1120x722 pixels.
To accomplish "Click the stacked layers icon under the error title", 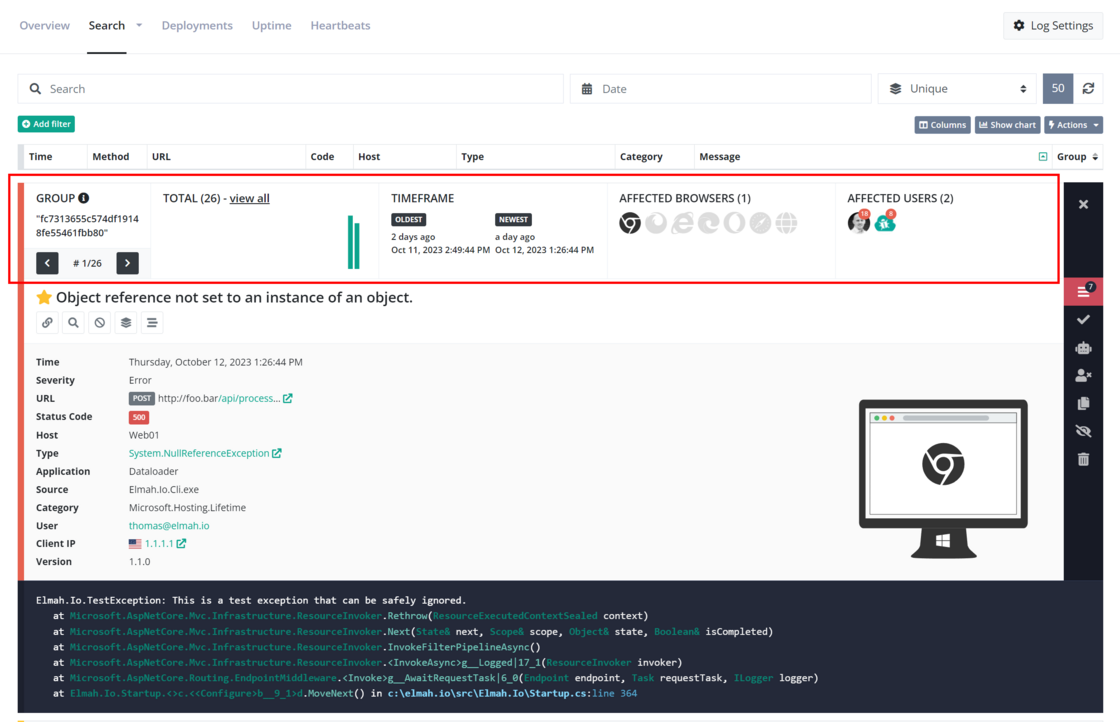I will pos(126,323).
